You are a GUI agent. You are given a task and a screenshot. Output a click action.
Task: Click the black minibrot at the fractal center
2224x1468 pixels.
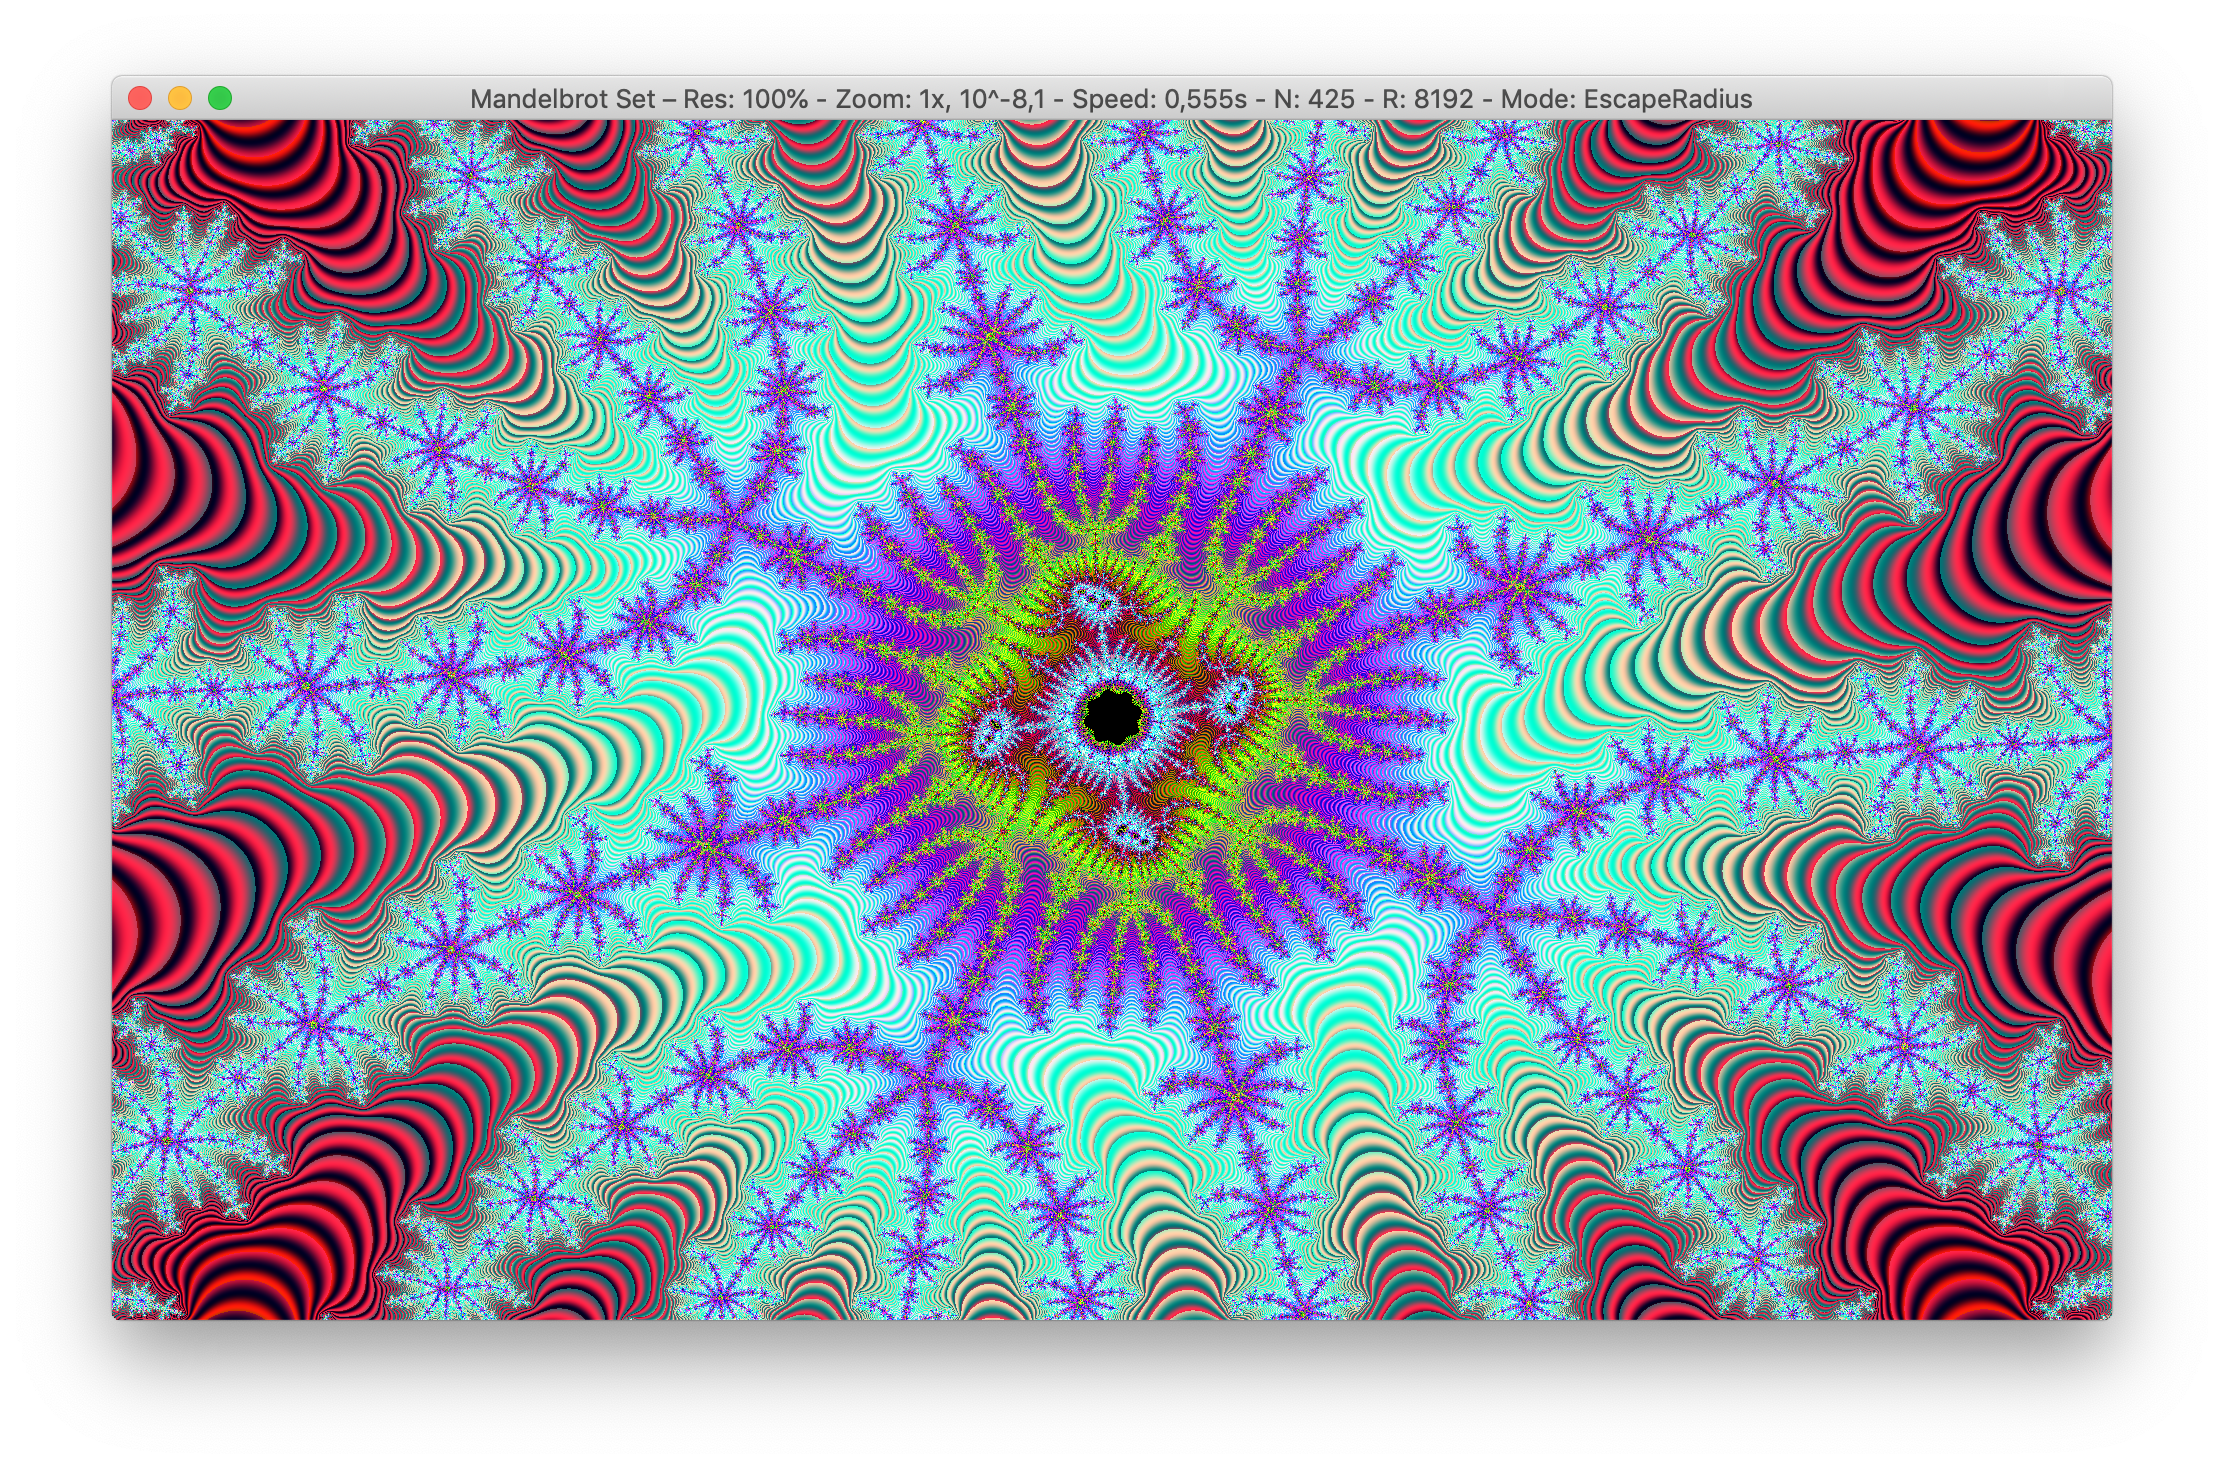[1111, 714]
